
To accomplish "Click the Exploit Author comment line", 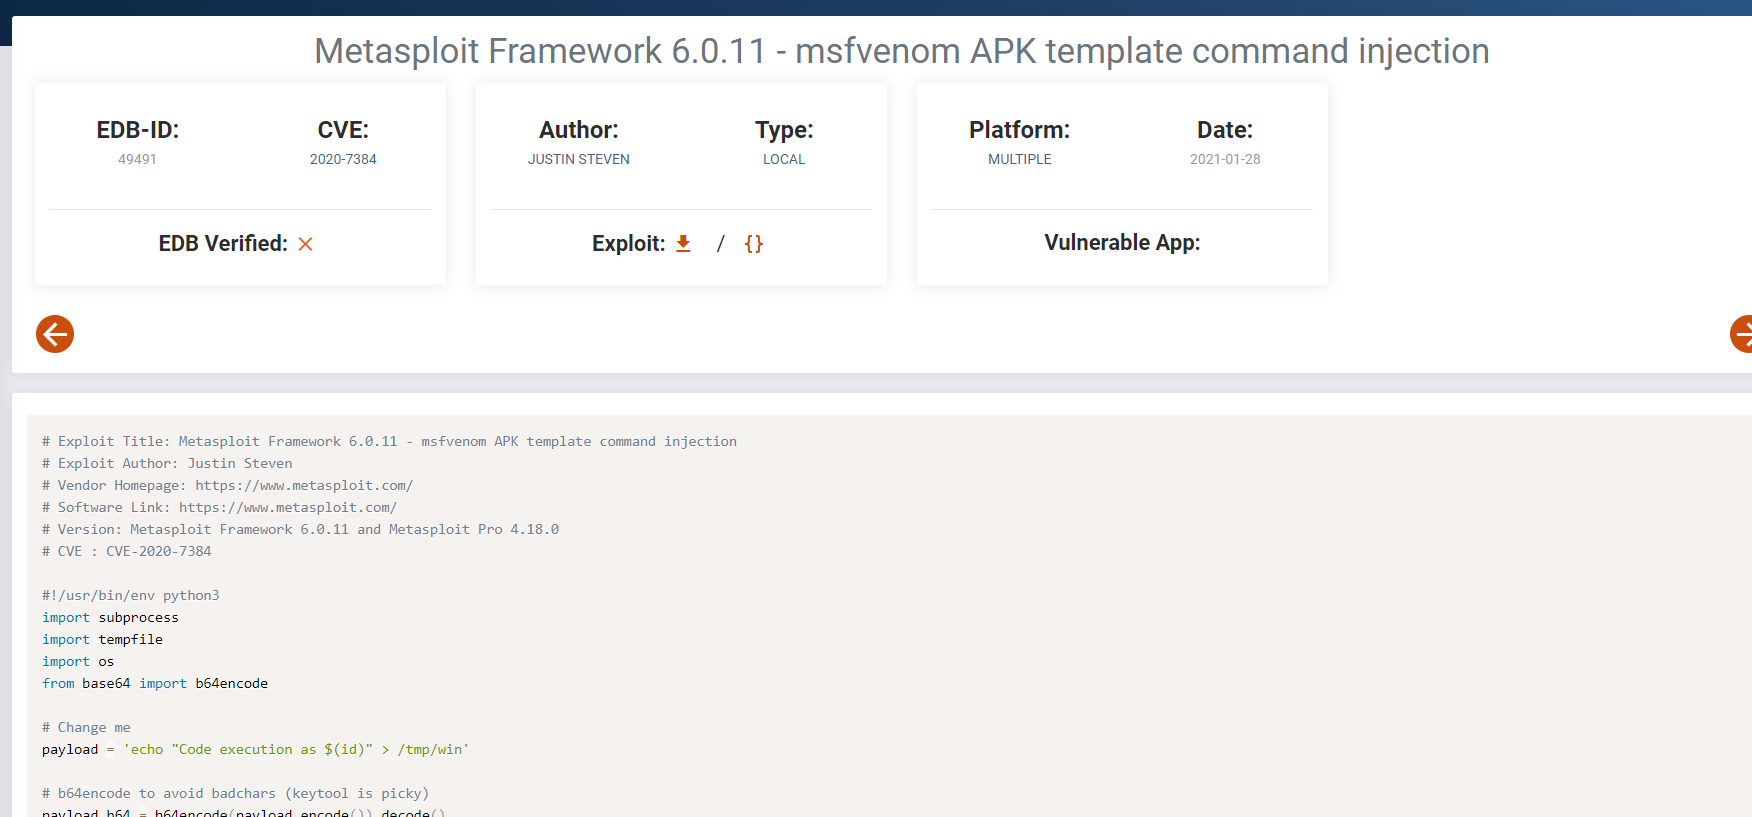I will [x=167, y=463].
